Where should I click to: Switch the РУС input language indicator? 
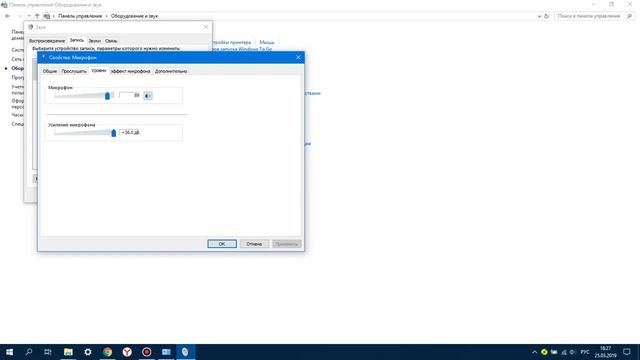tap(585, 352)
